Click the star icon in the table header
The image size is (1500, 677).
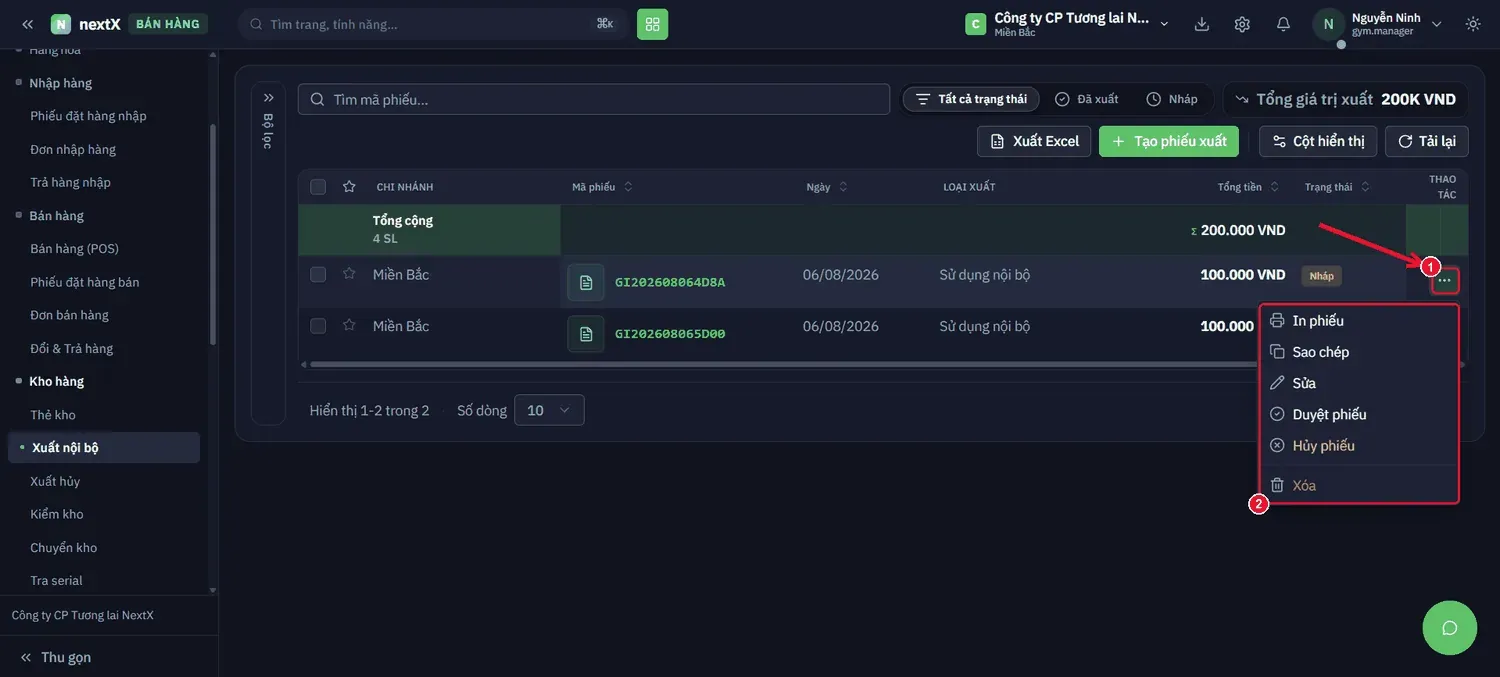(x=349, y=187)
